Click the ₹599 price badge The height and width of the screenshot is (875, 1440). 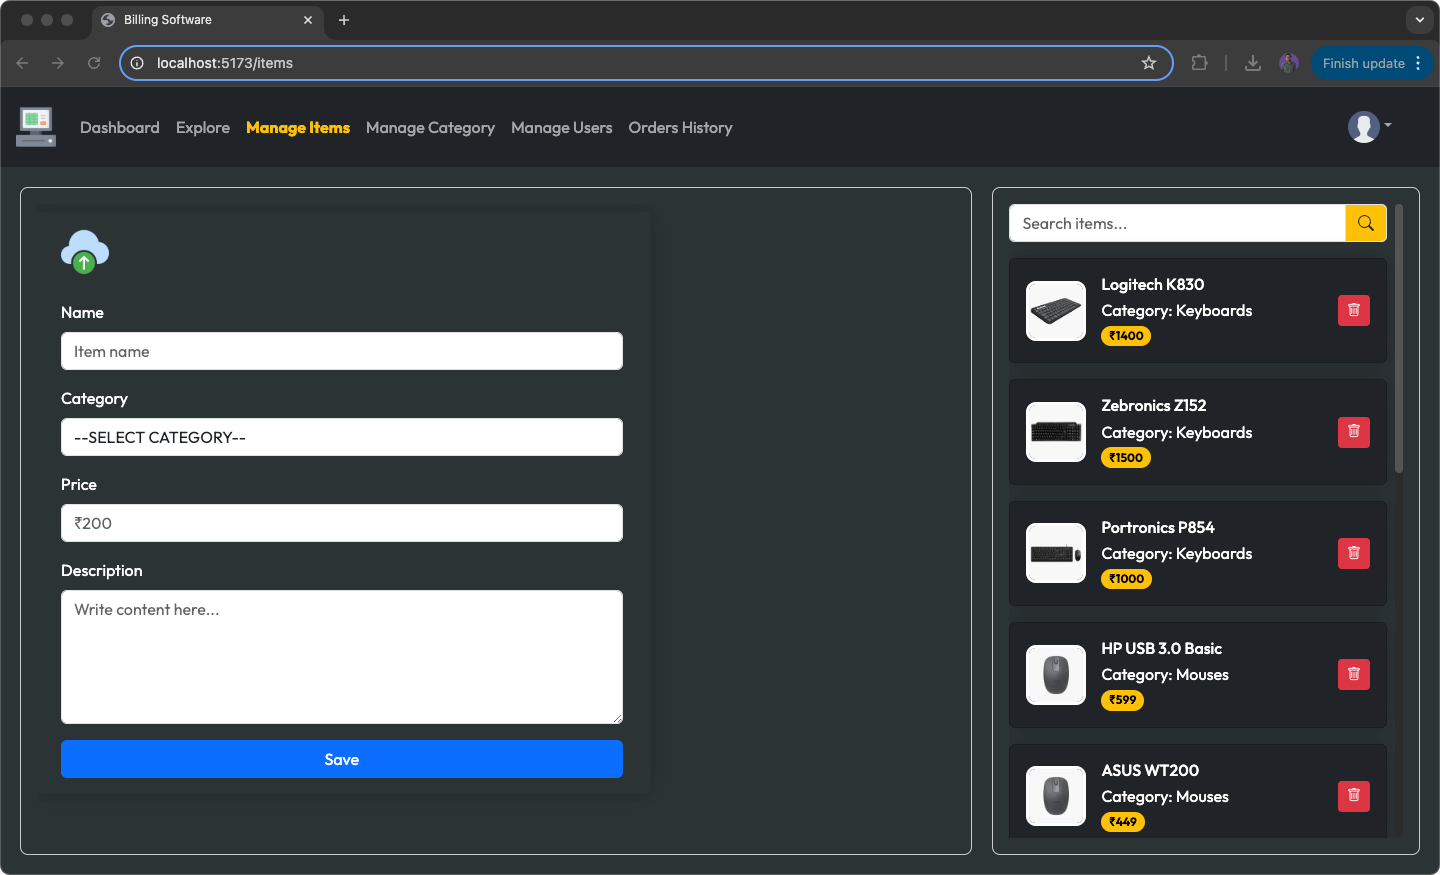pyautogui.click(x=1122, y=700)
